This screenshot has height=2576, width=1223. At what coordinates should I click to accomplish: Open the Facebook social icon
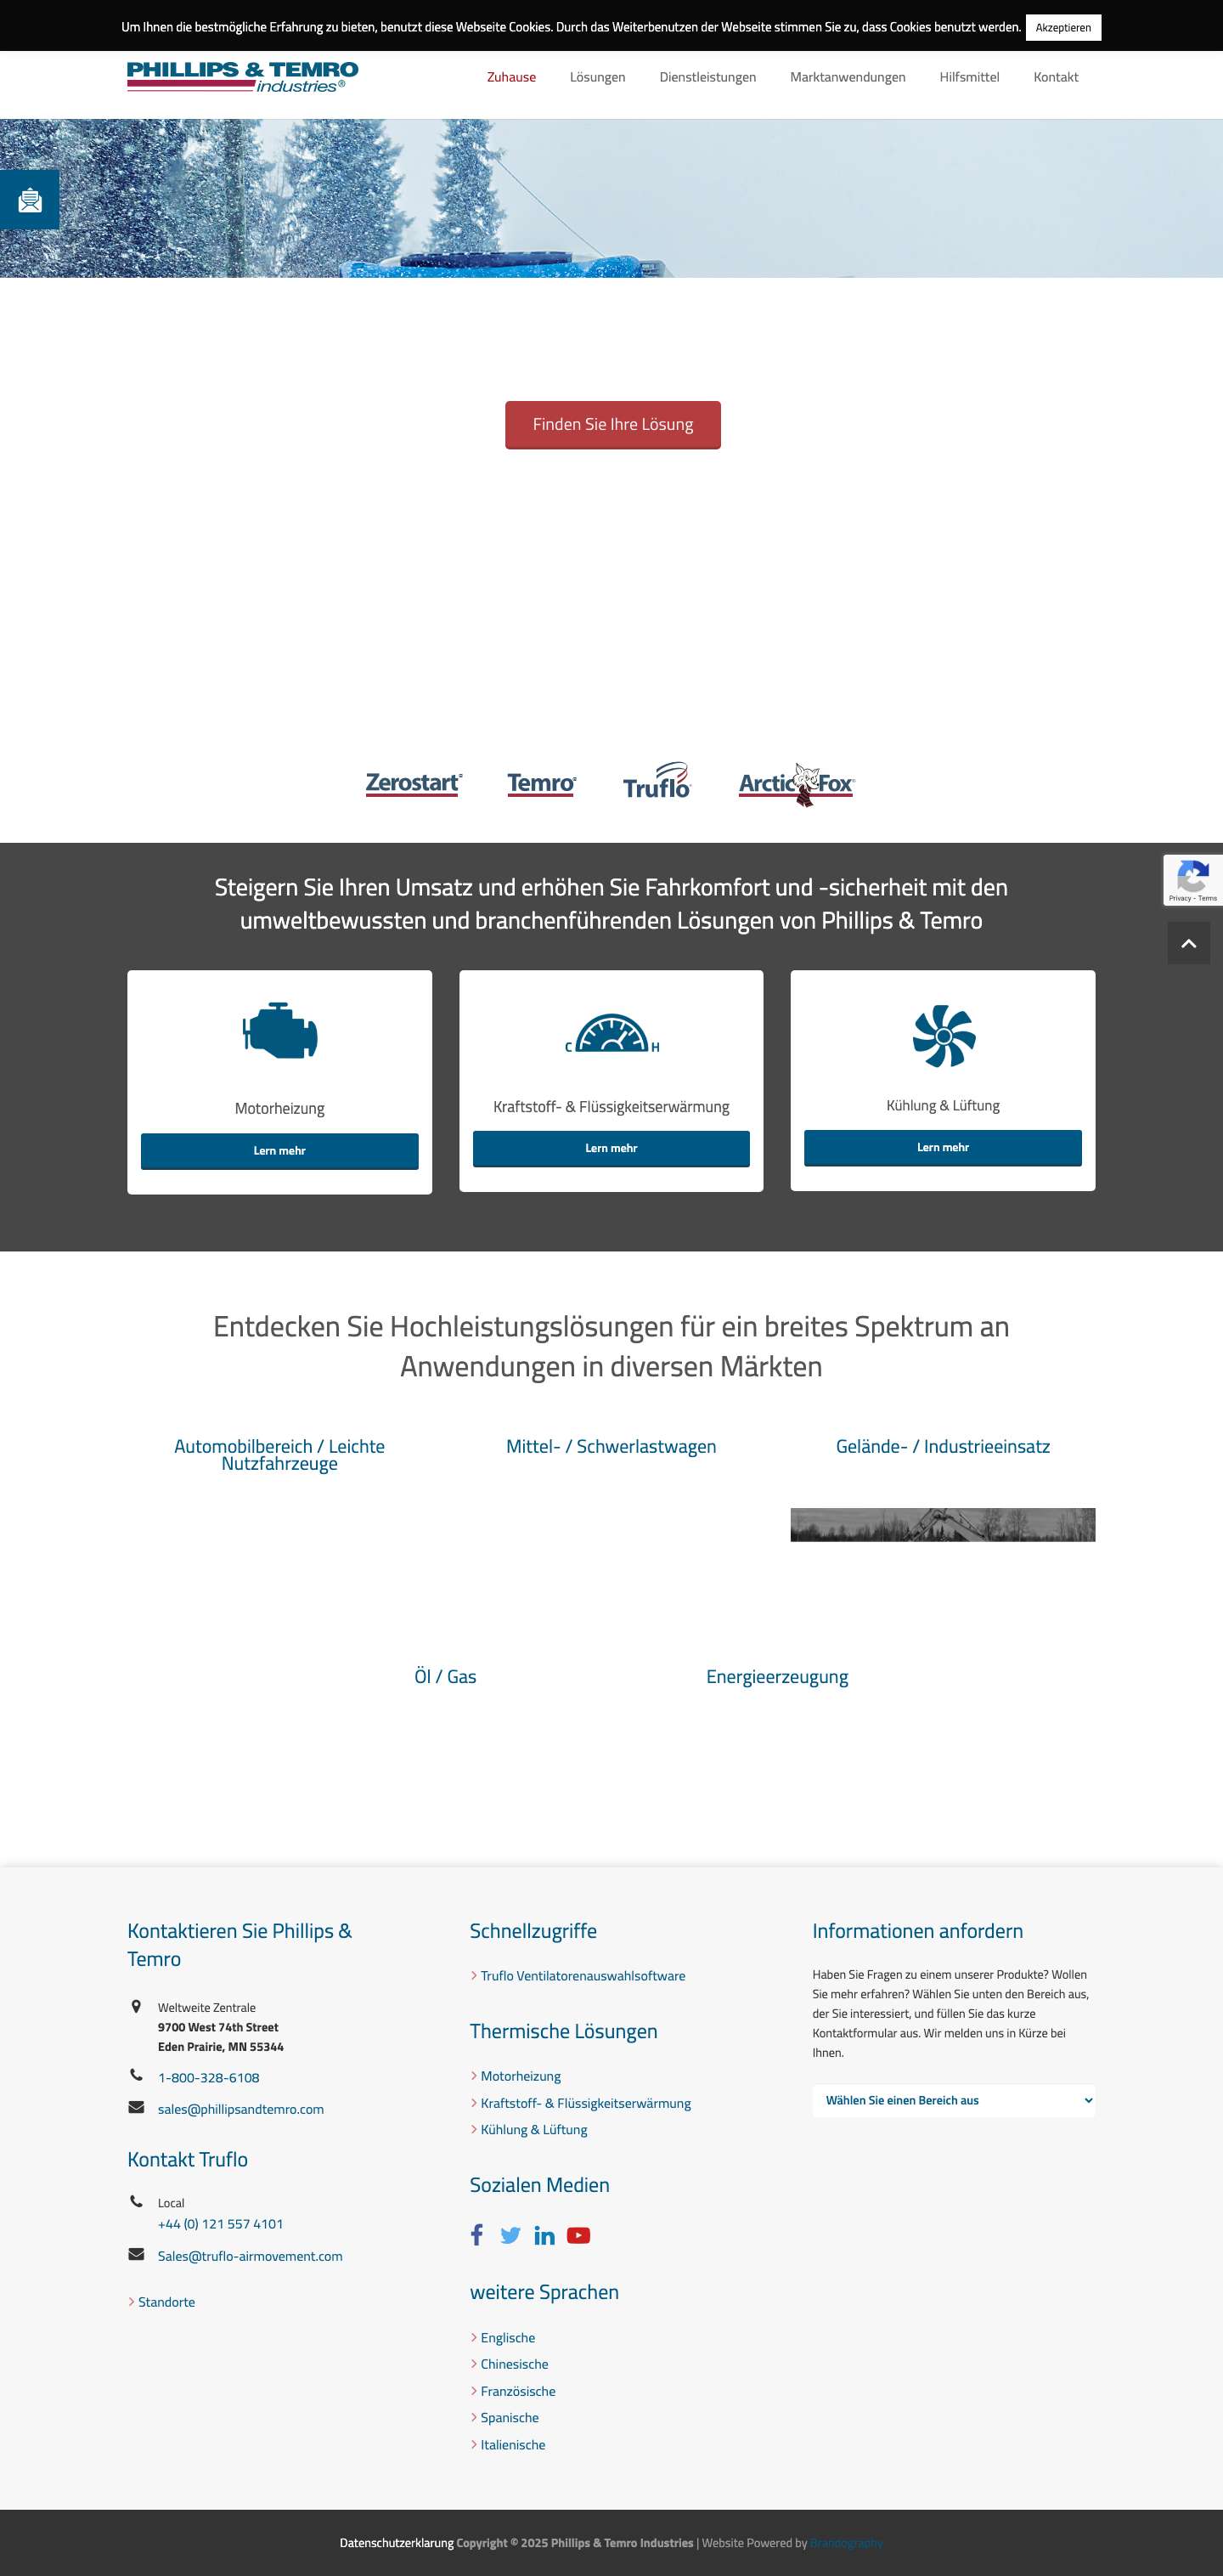tap(477, 2234)
